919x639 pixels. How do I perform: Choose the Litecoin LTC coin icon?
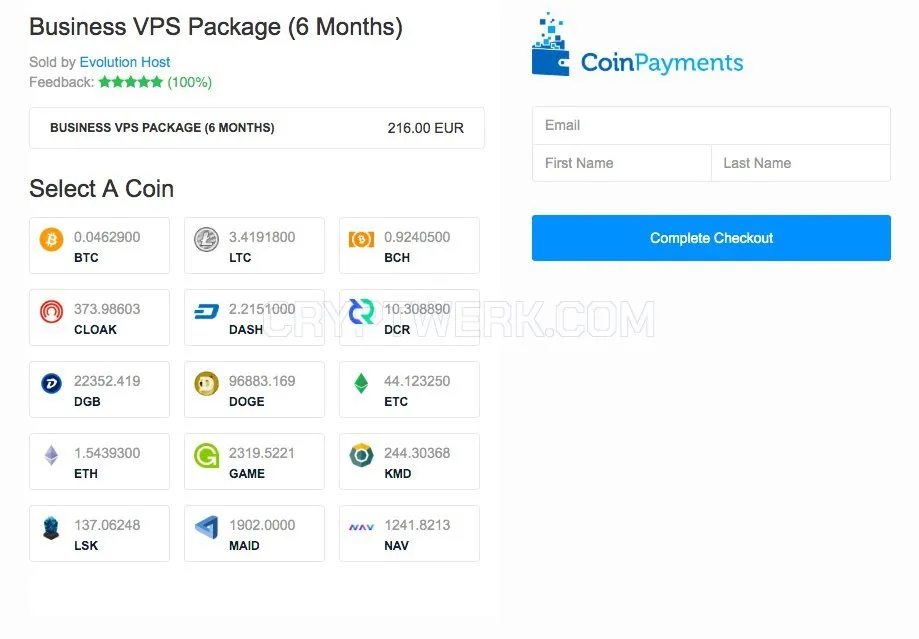(x=206, y=239)
